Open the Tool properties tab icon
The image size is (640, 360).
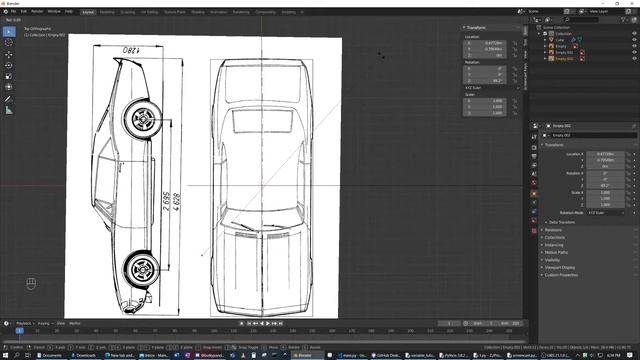[x=534, y=137]
